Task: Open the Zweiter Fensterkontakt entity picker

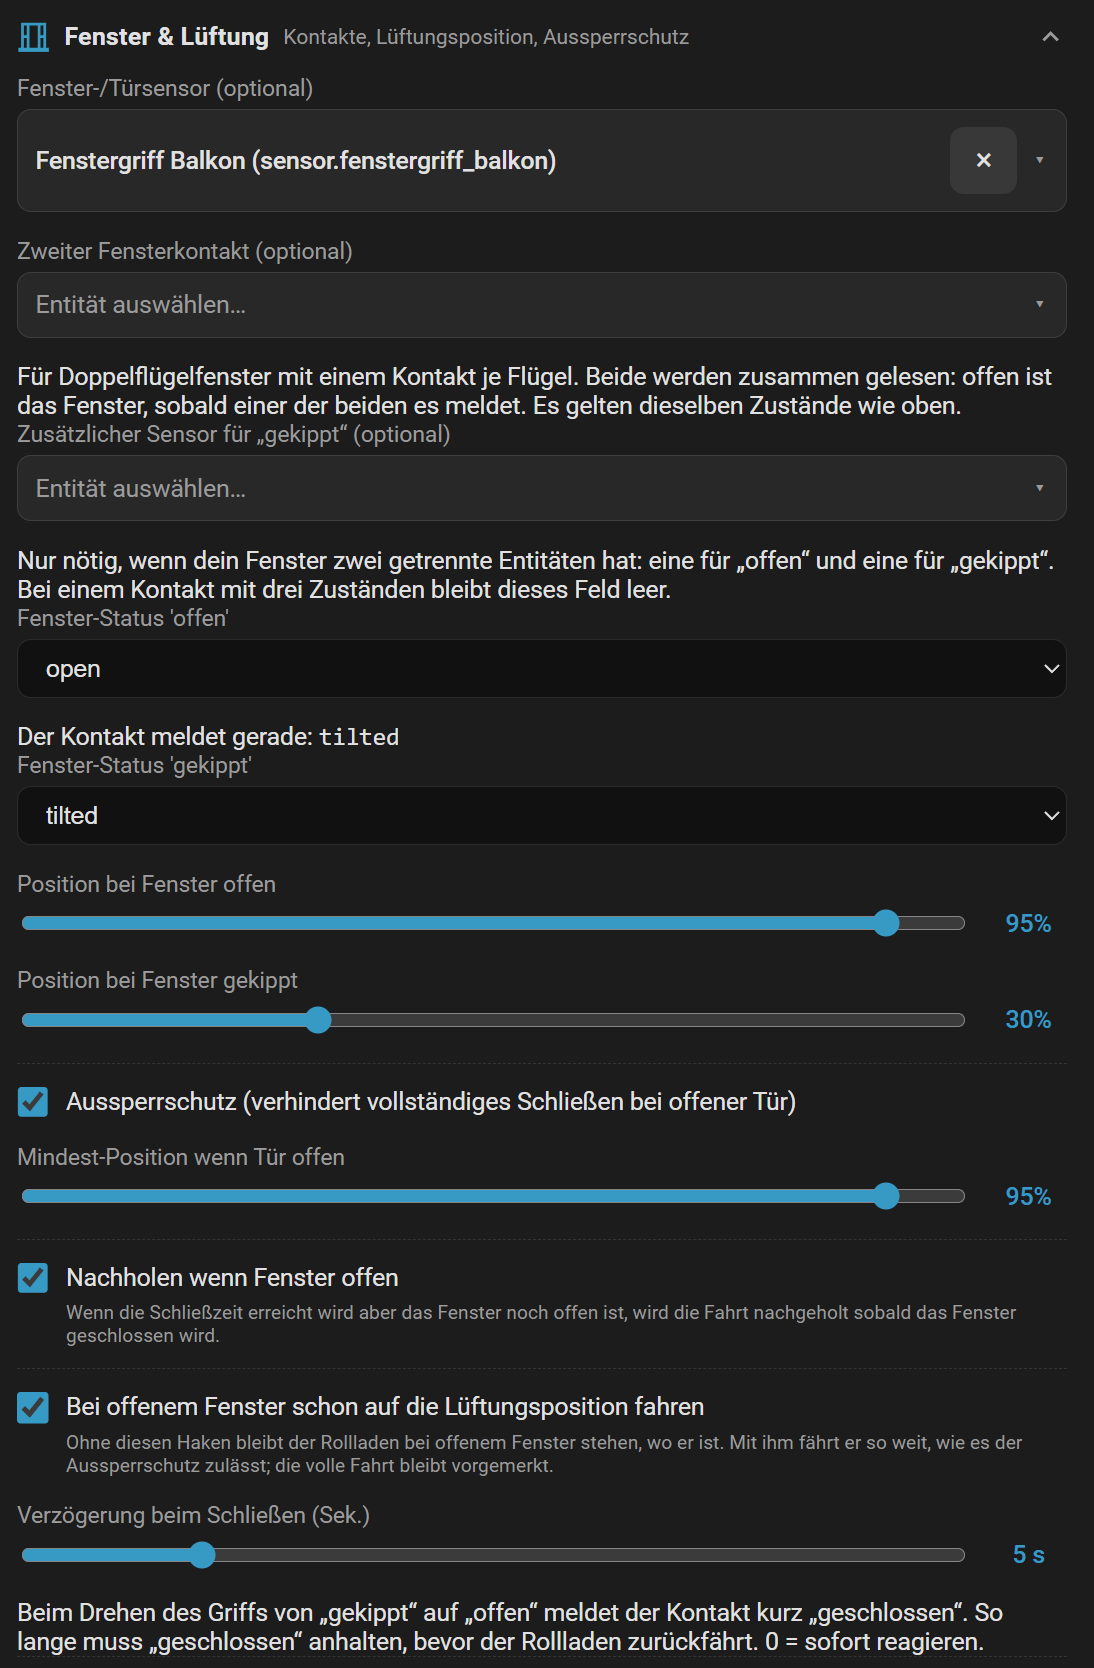Action: click(542, 305)
